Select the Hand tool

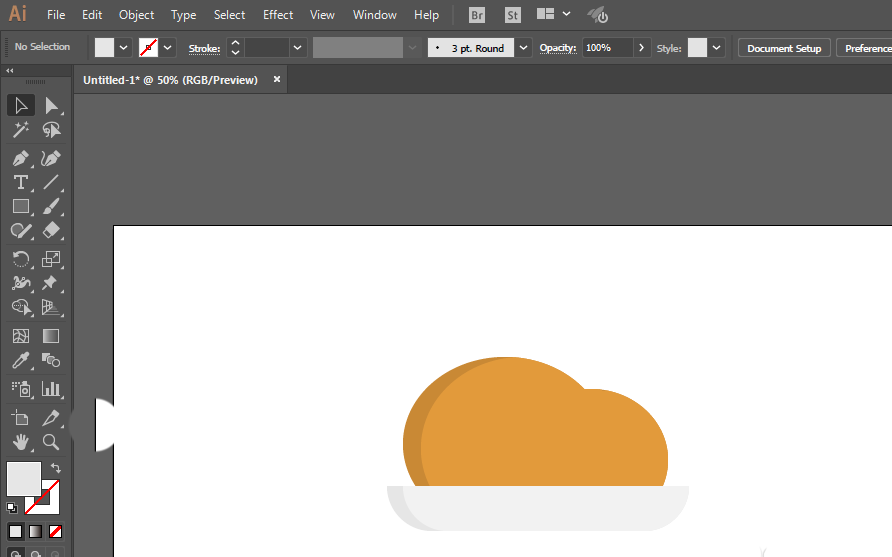pyautogui.click(x=20, y=441)
